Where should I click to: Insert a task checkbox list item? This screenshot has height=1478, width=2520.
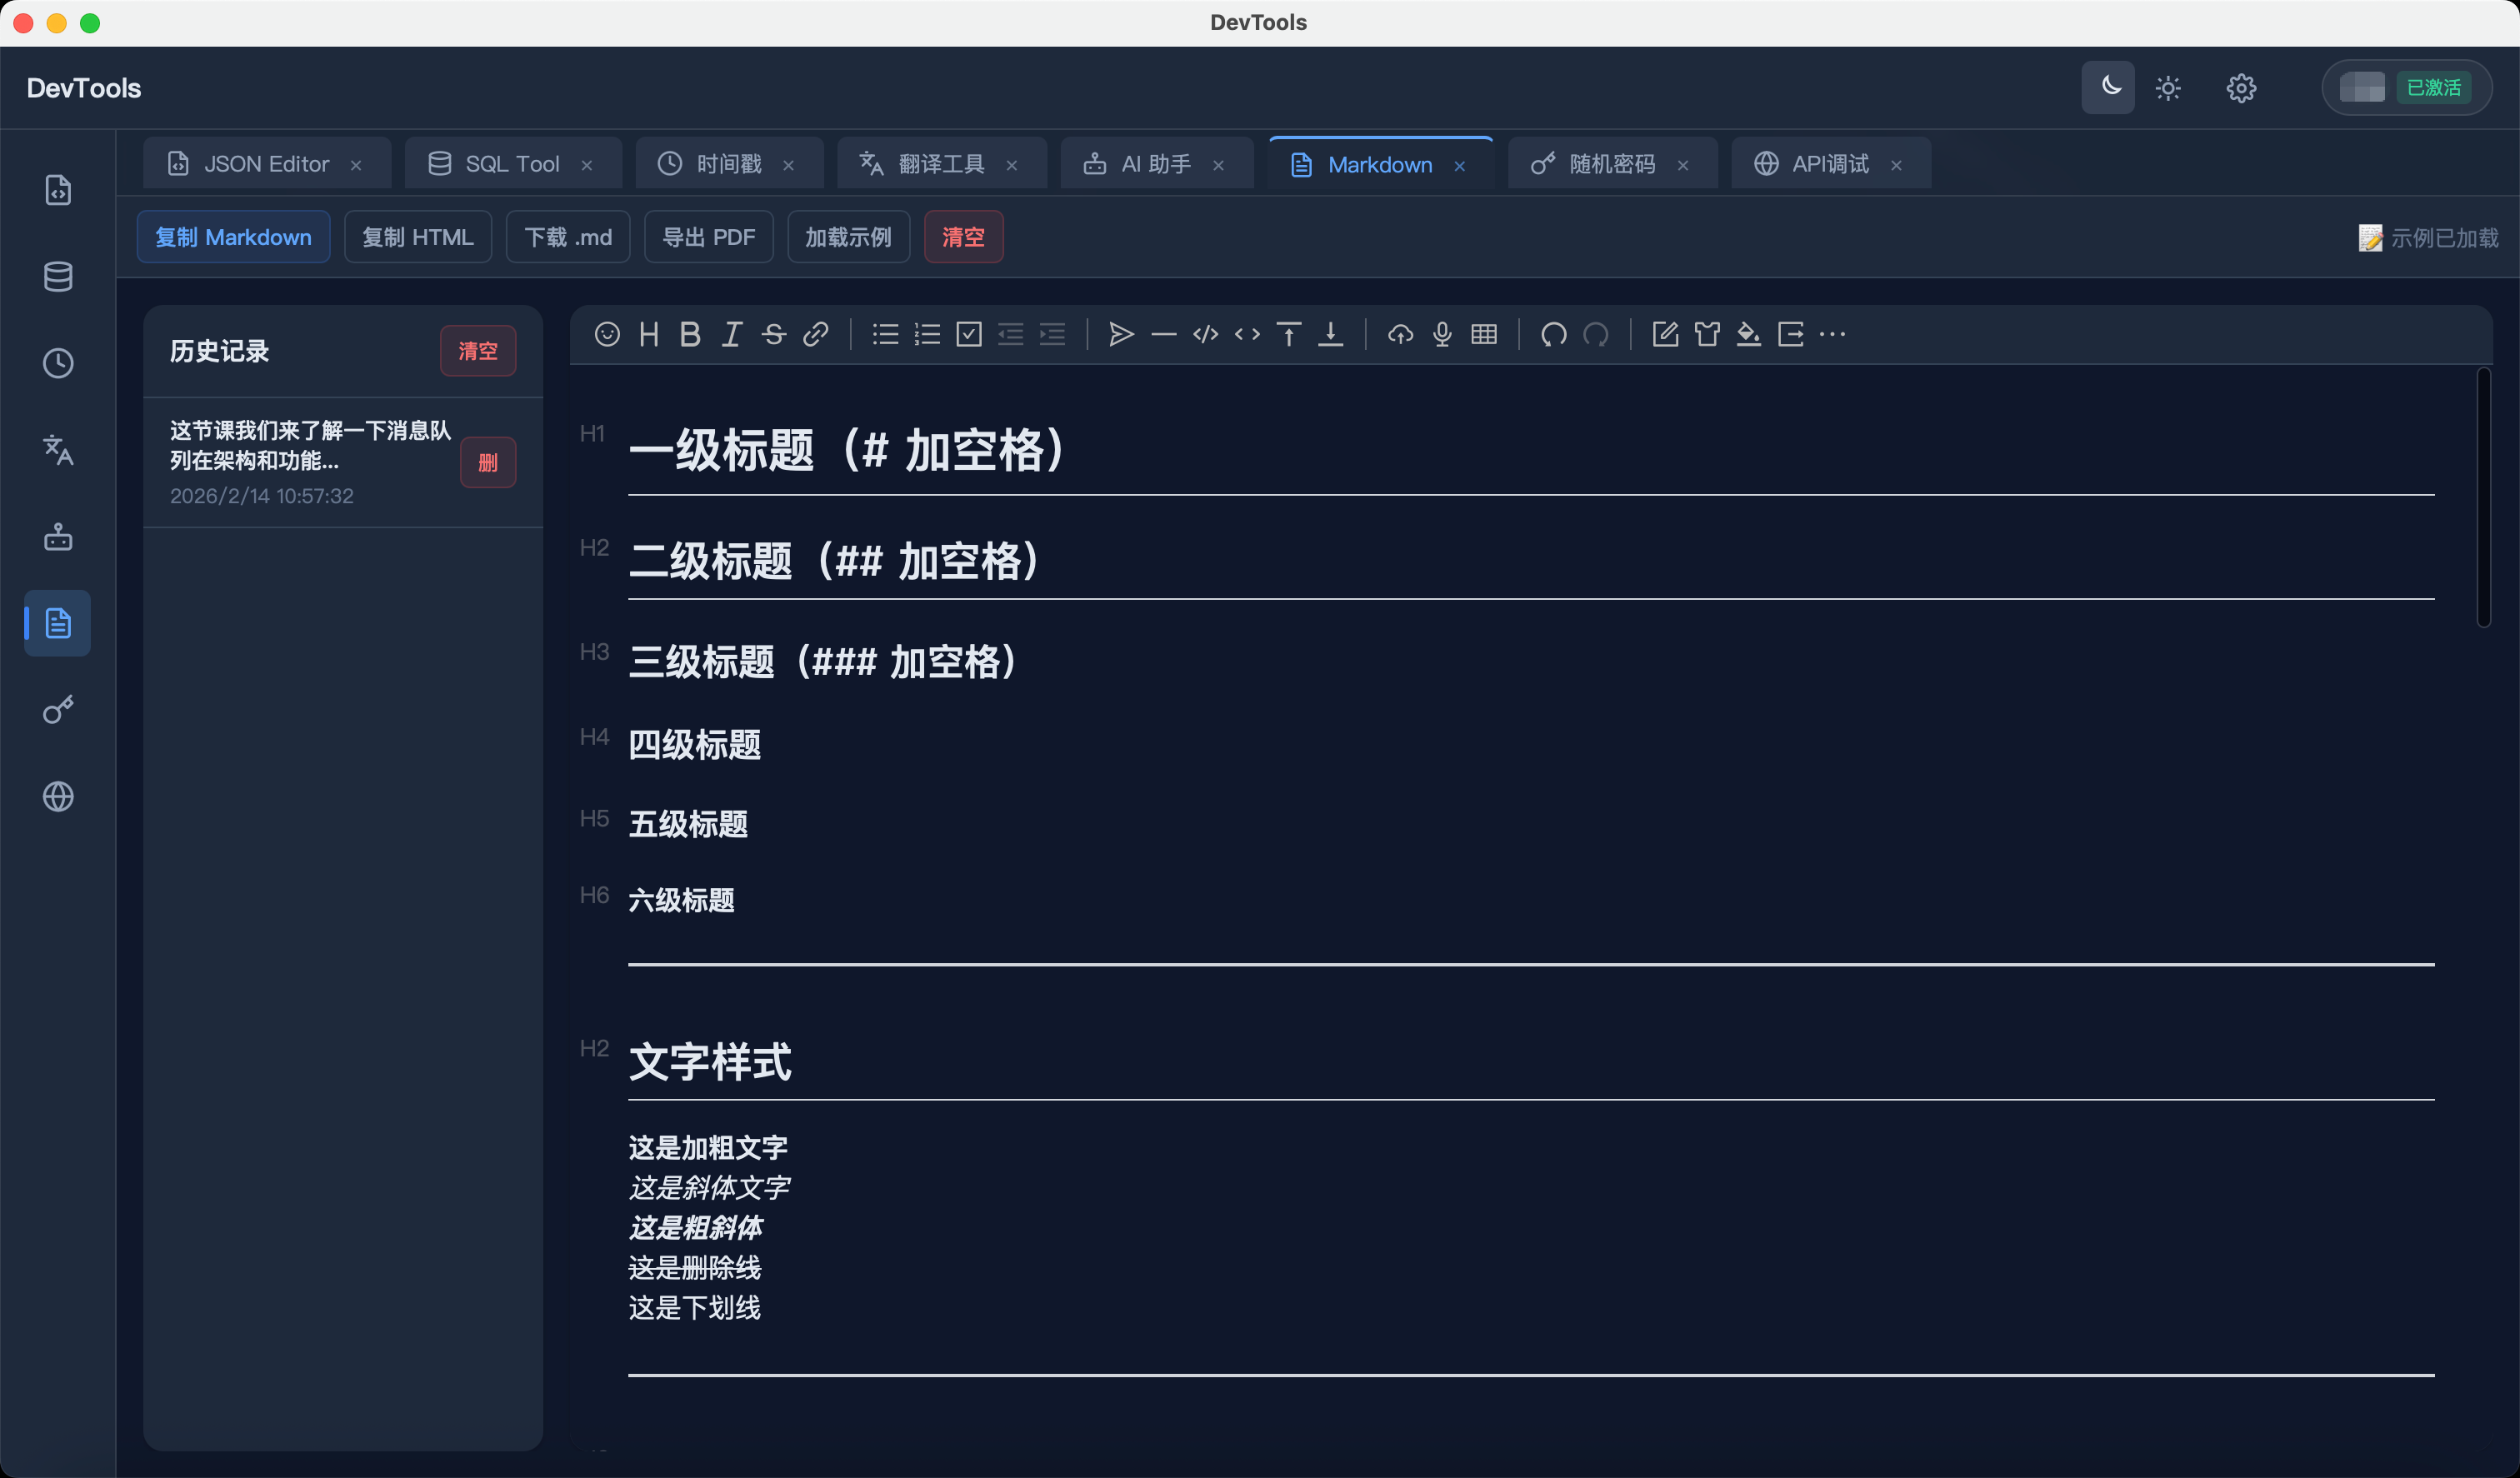[x=968, y=334]
